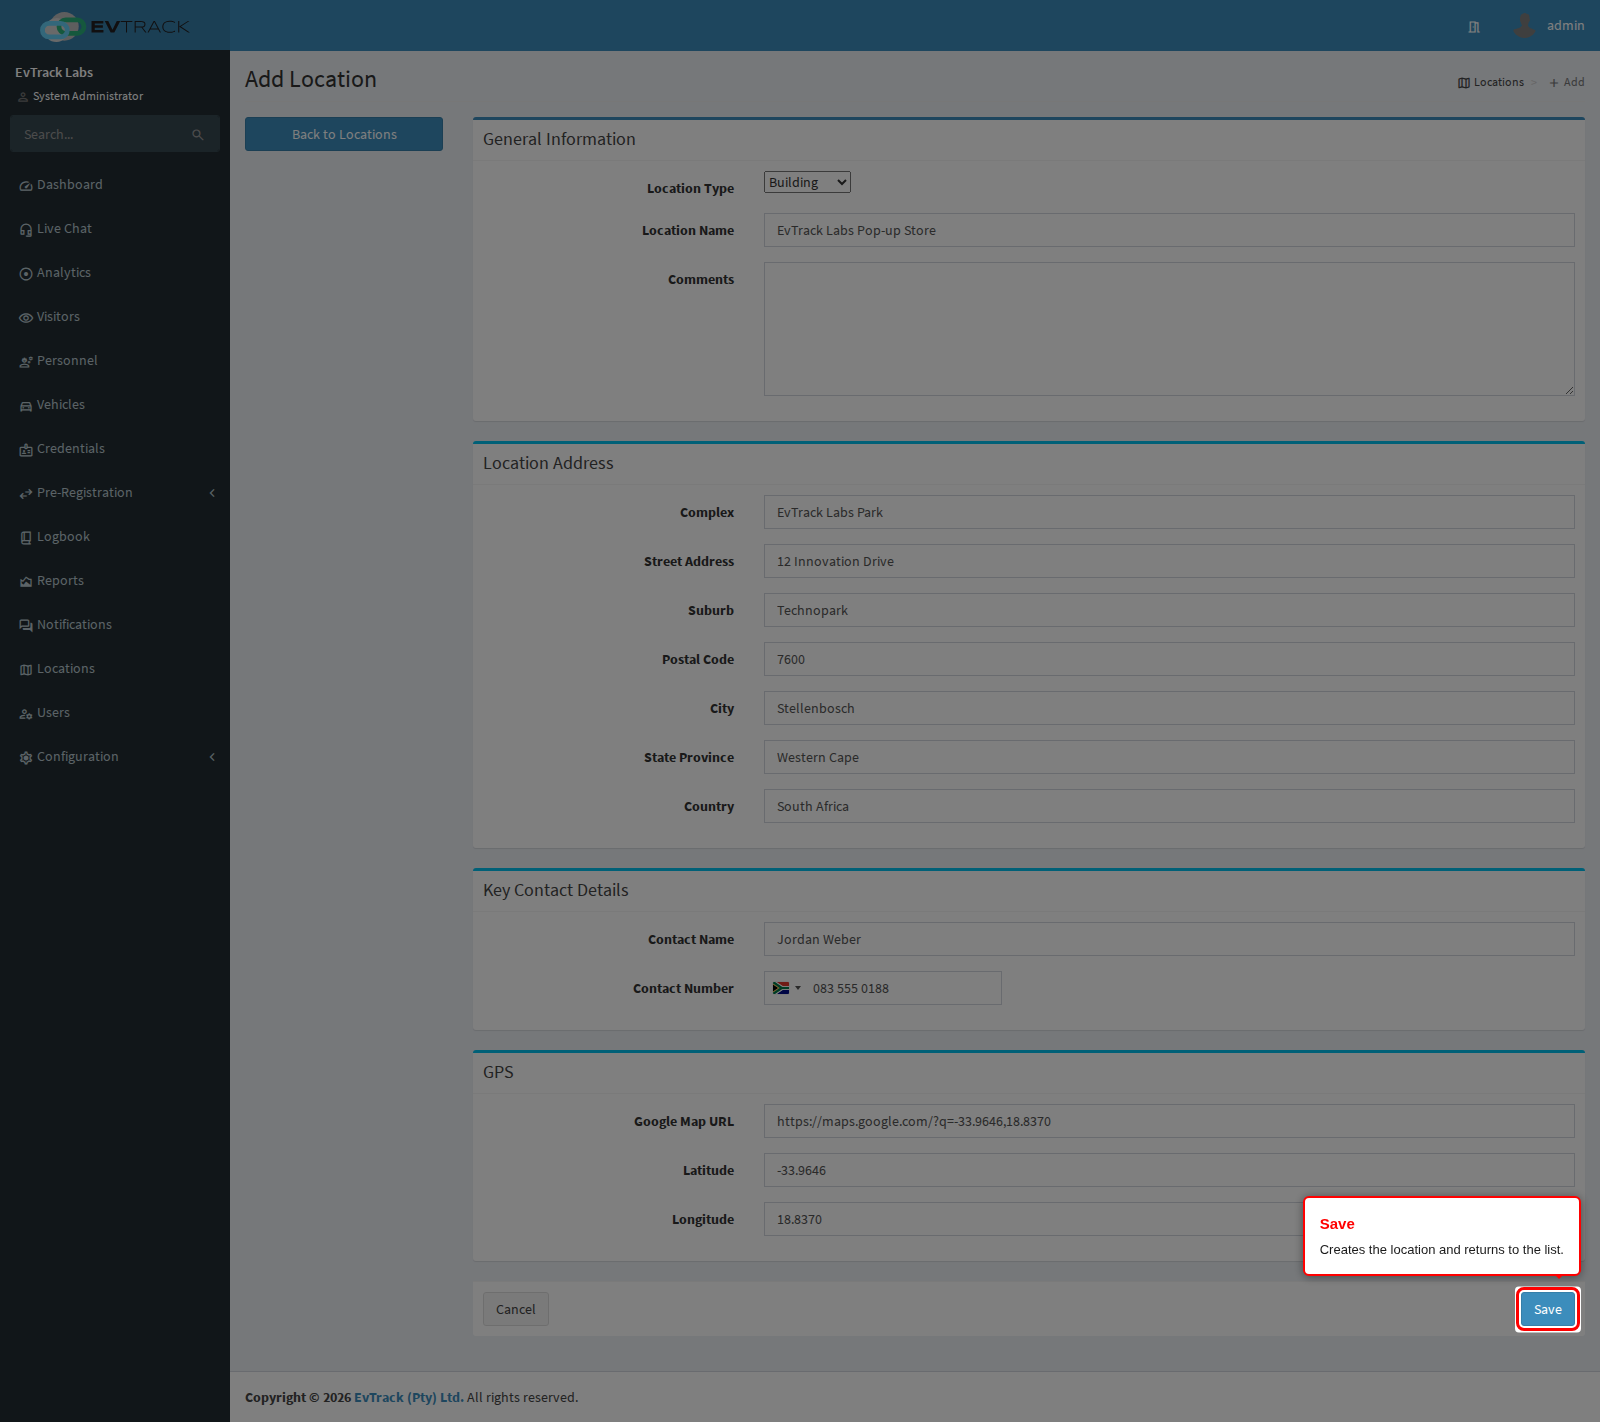Click the Logbook icon in the sidebar
The height and width of the screenshot is (1422, 1600).
coord(26,538)
